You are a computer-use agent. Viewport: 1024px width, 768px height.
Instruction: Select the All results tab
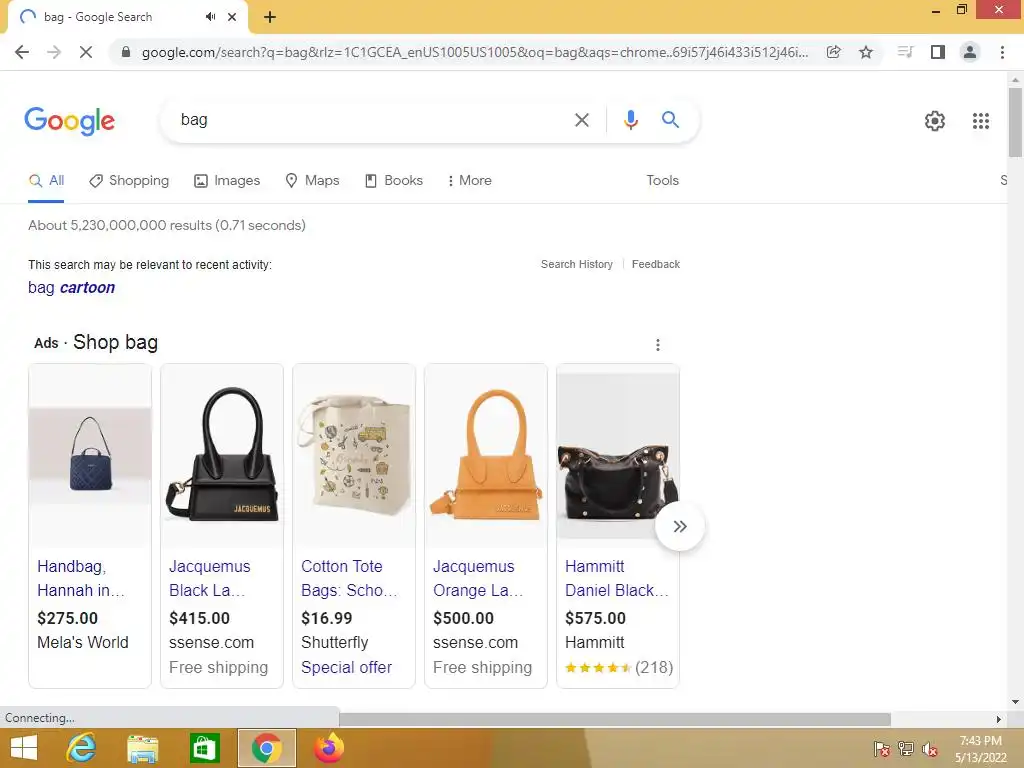(46, 181)
